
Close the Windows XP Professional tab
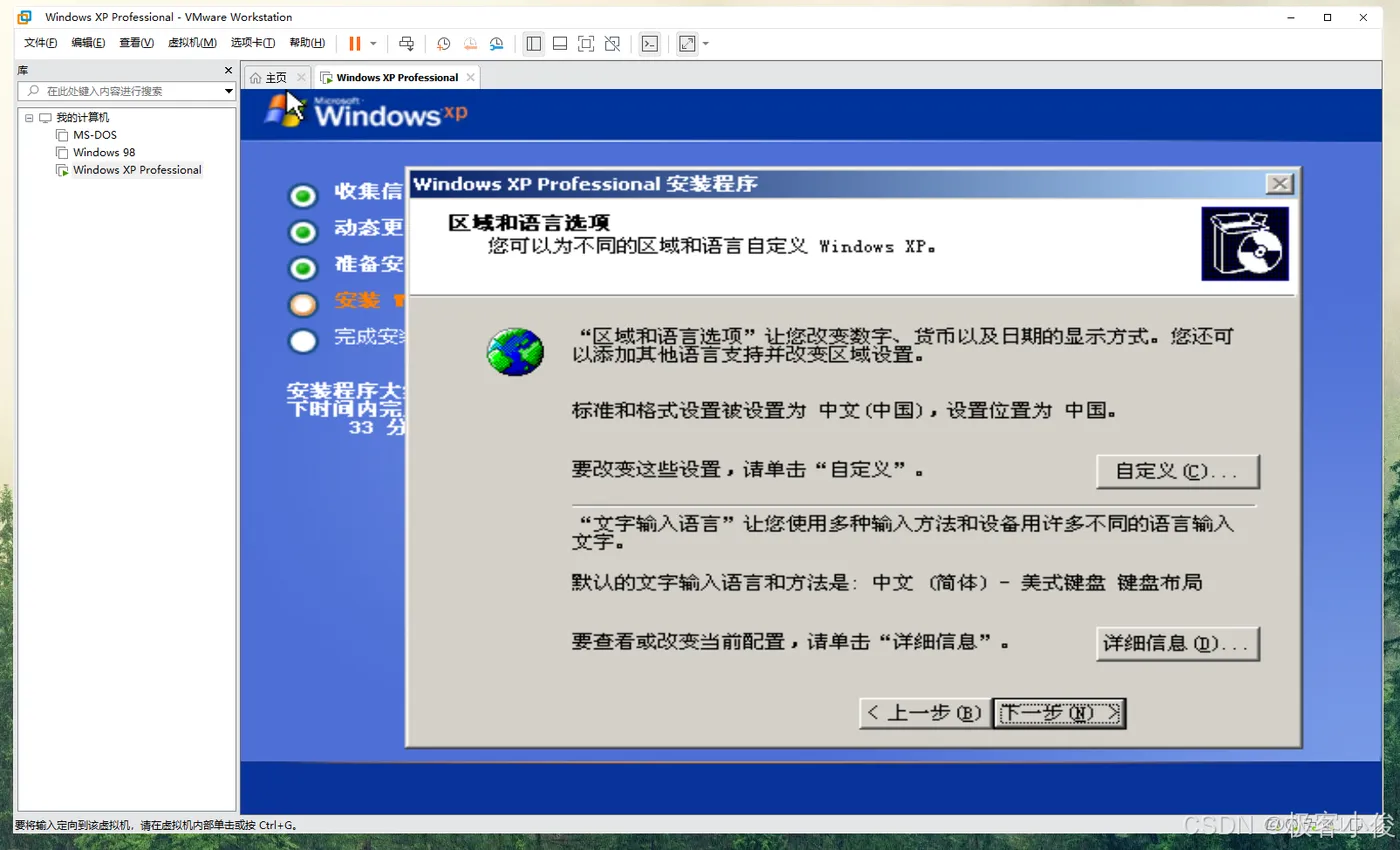click(x=471, y=77)
